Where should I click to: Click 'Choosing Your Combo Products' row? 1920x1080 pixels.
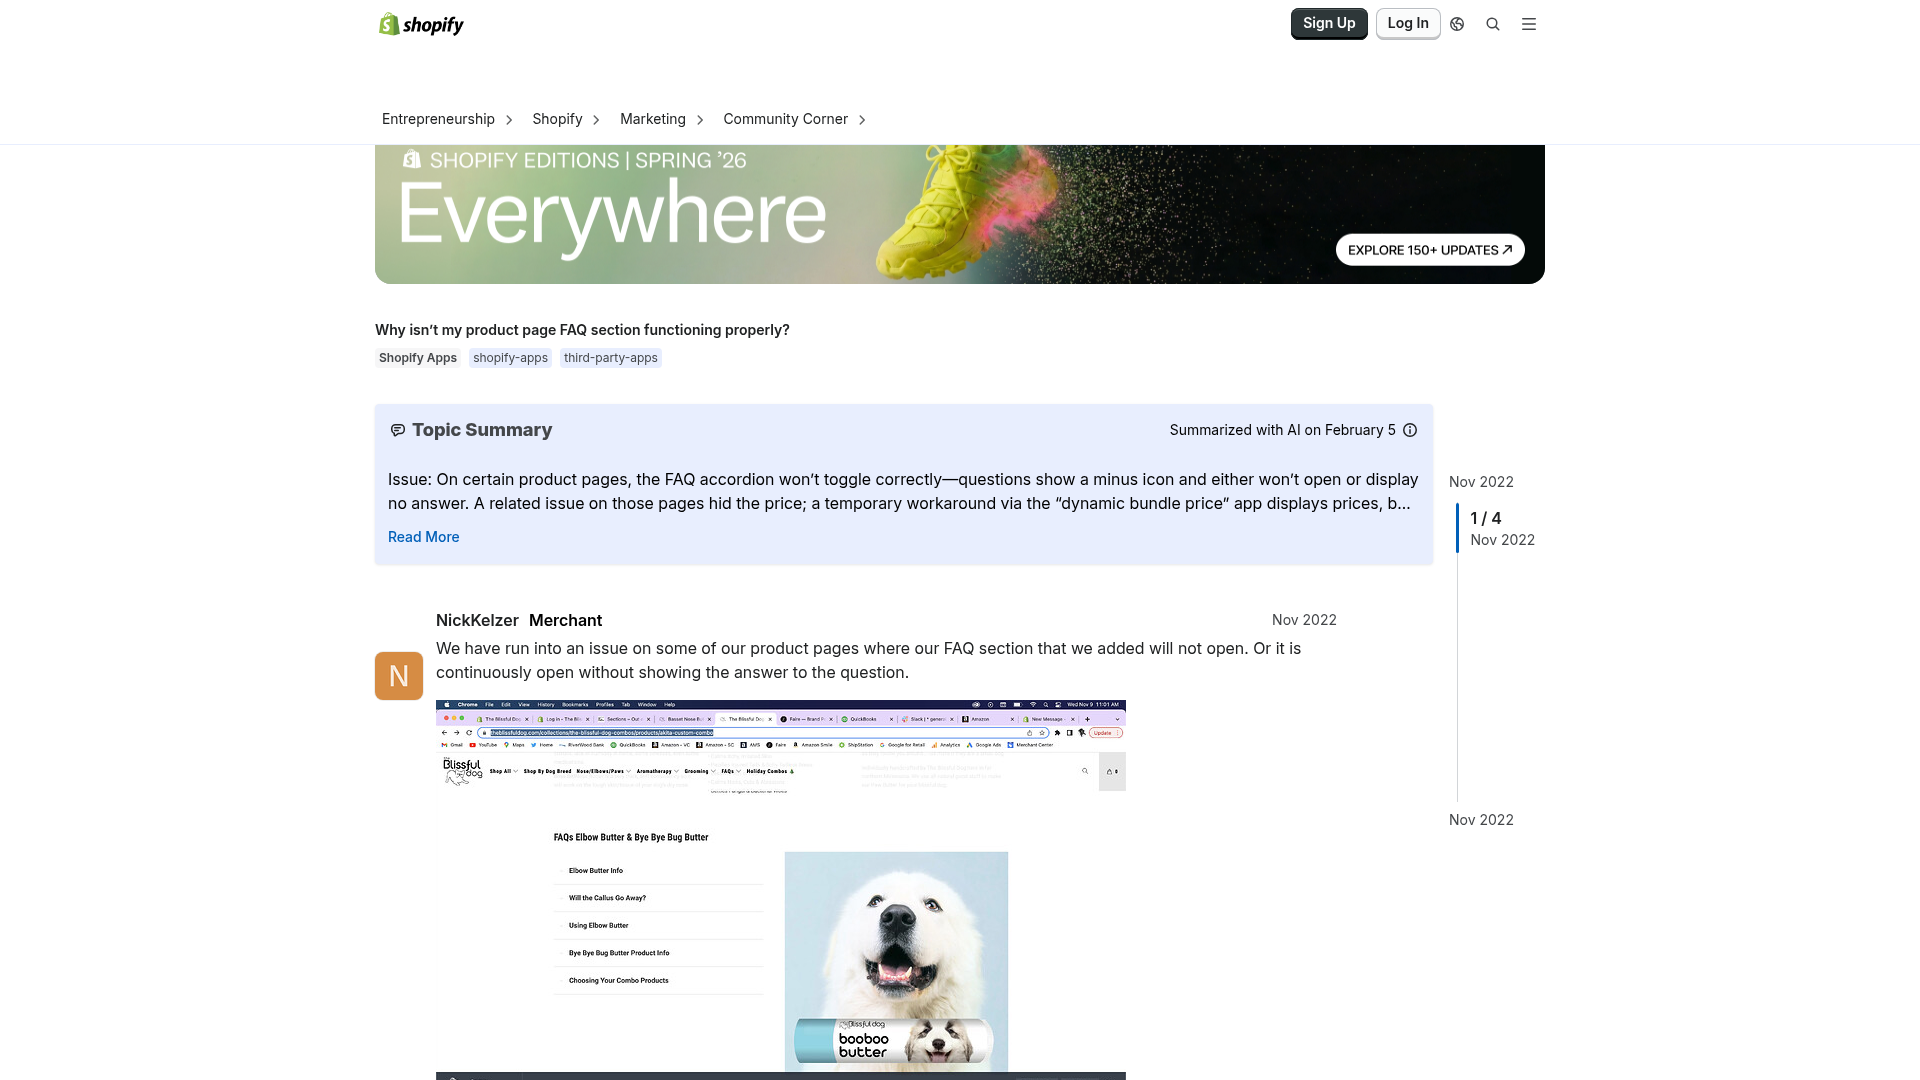[659, 981]
